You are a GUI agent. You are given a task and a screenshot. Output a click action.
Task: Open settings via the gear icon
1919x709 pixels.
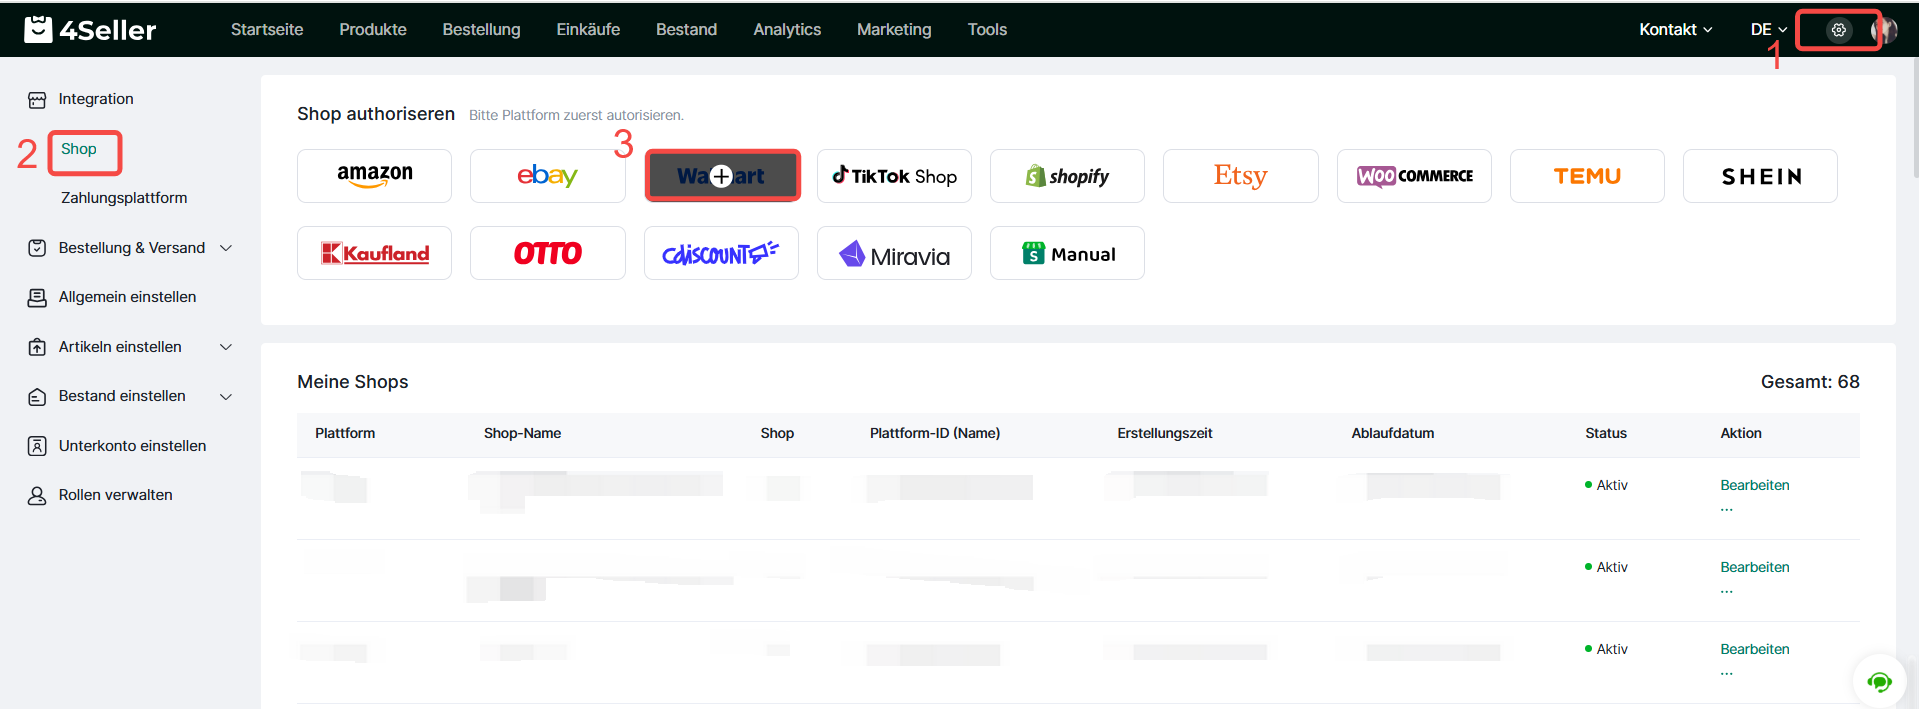(1838, 30)
